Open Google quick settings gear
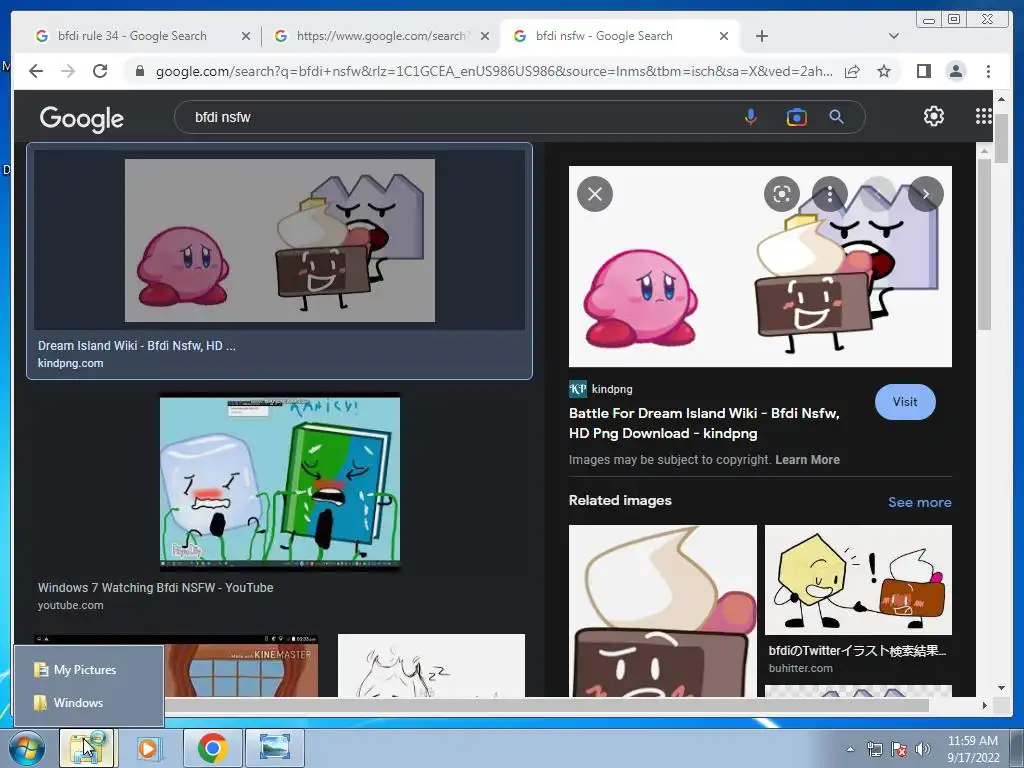The width and height of the screenshot is (1024, 768). point(934,116)
